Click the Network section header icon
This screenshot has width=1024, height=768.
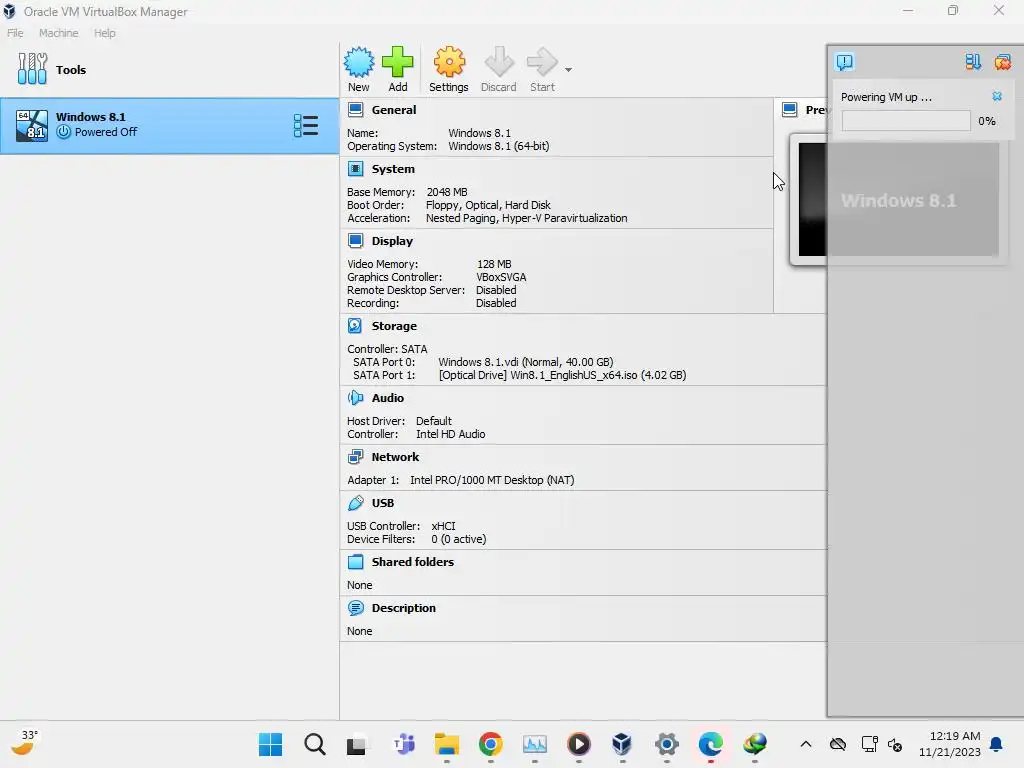(355, 457)
